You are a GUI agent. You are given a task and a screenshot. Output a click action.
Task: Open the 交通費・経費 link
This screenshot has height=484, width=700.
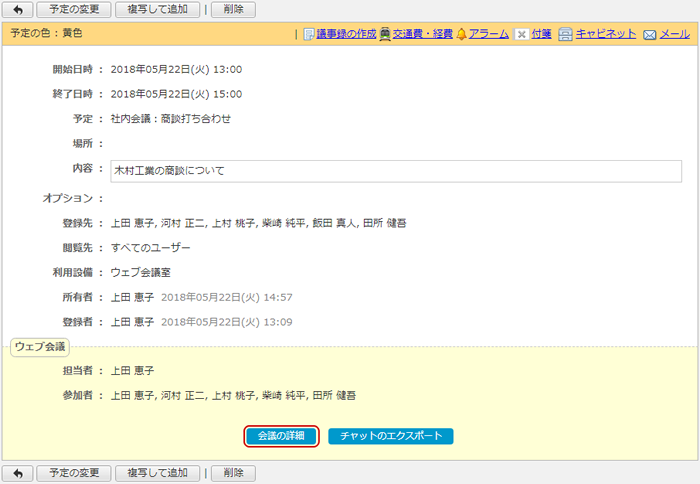[423, 34]
